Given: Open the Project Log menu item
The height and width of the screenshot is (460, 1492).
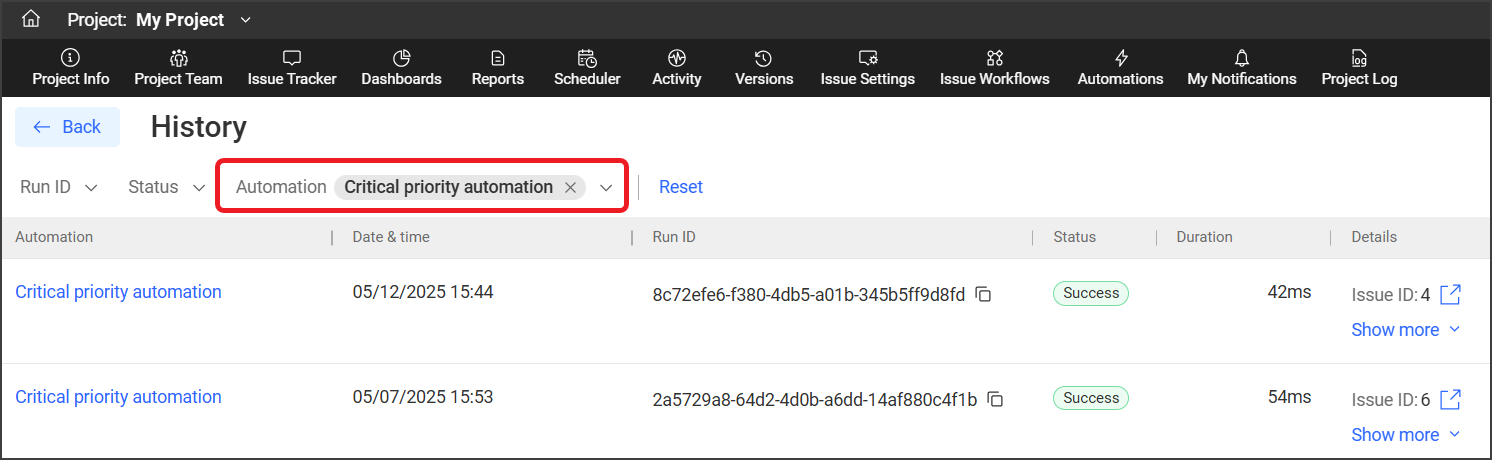Looking at the screenshot, I should coord(1359,68).
